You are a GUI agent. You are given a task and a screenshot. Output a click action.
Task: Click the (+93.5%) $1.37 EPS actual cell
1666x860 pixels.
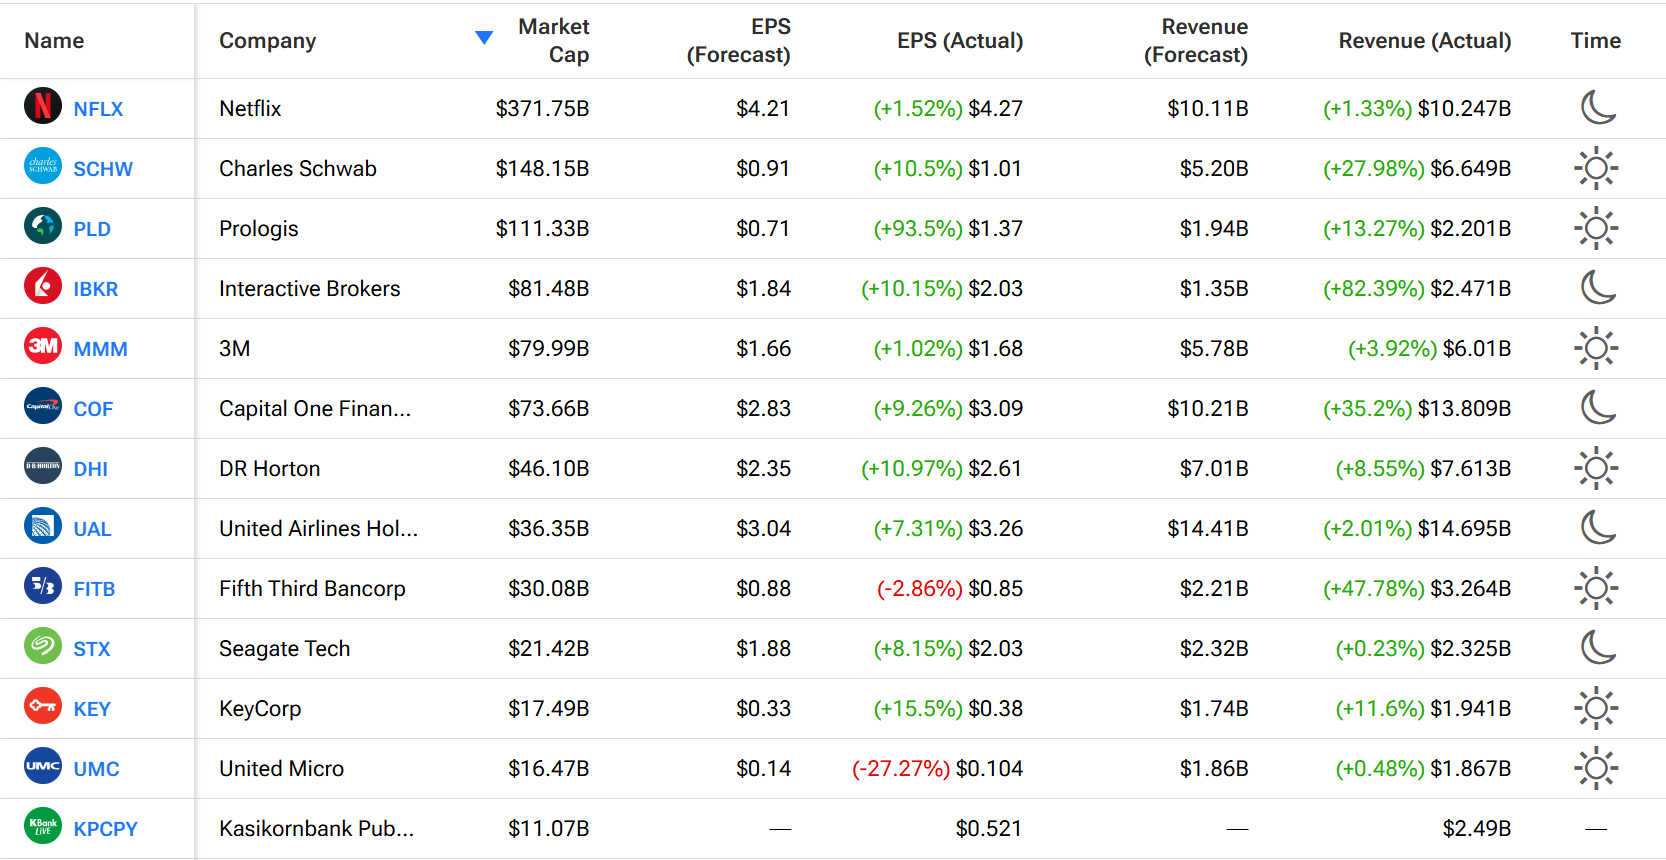[948, 228]
